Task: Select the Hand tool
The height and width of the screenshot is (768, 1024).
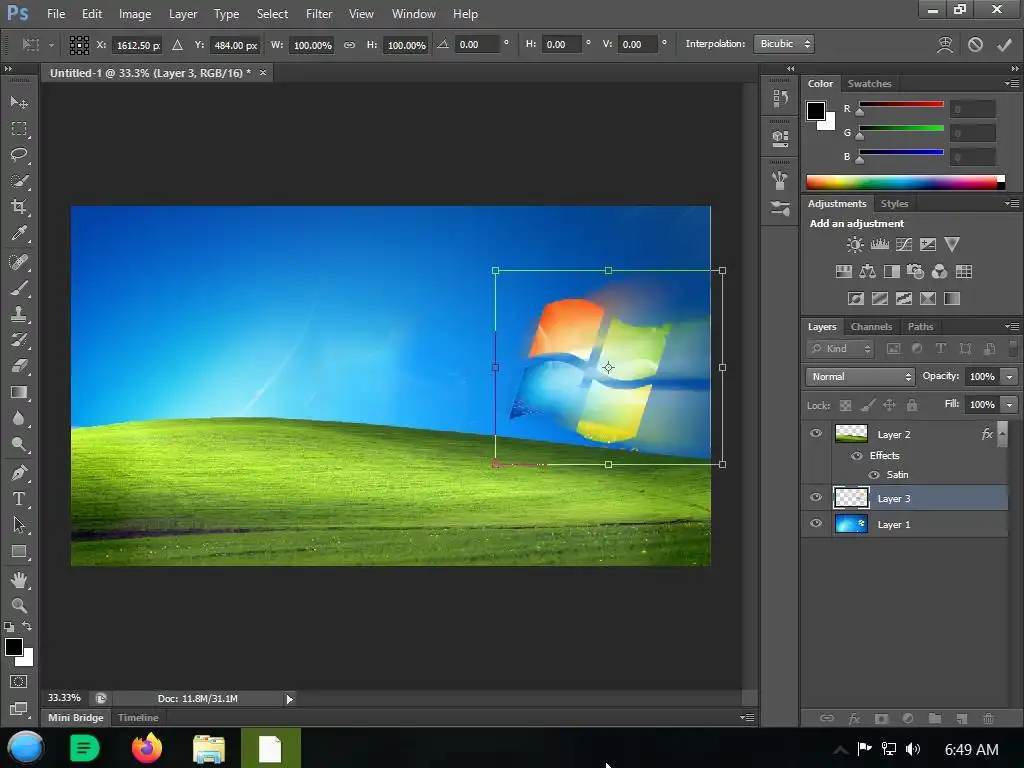Action: 19,580
